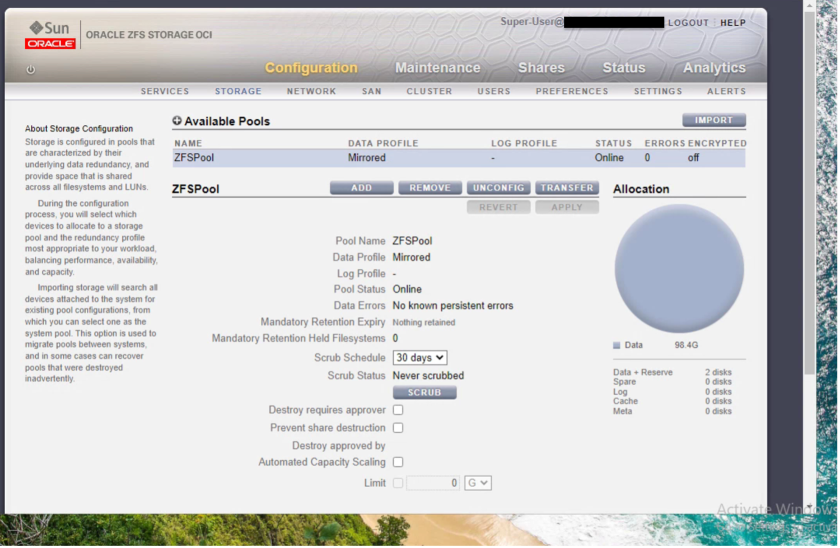Click the ORACLE ZFS STORAGE OCI title
The height and width of the screenshot is (548, 840).
point(149,35)
